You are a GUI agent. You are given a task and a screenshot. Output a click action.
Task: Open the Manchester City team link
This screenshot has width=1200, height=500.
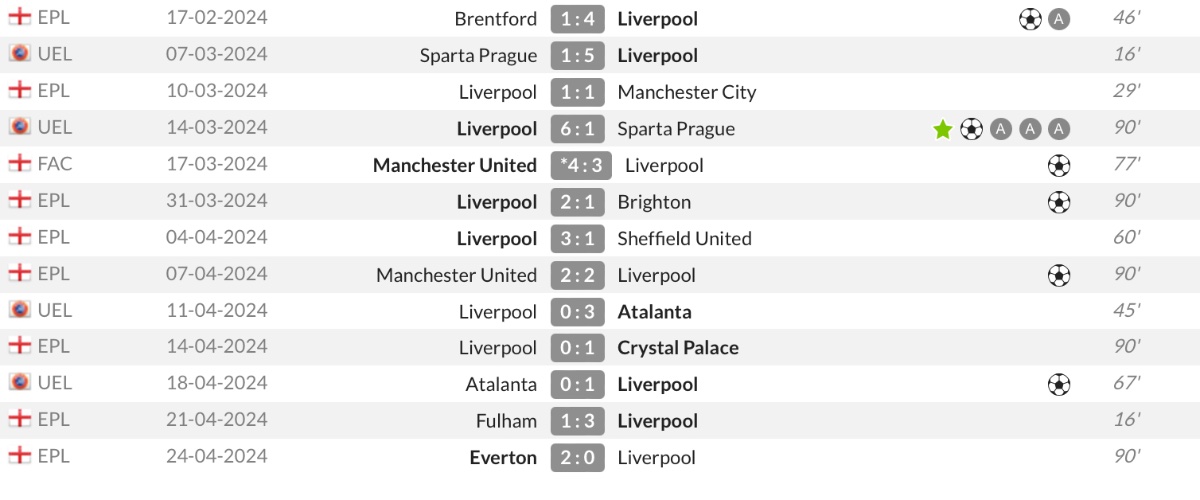click(x=687, y=92)
